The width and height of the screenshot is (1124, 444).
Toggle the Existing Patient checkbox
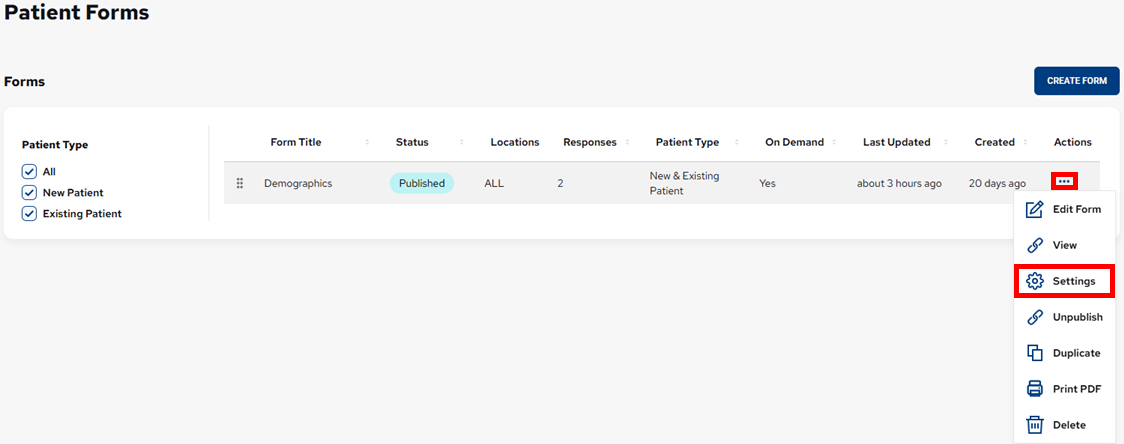pos(29,213)
